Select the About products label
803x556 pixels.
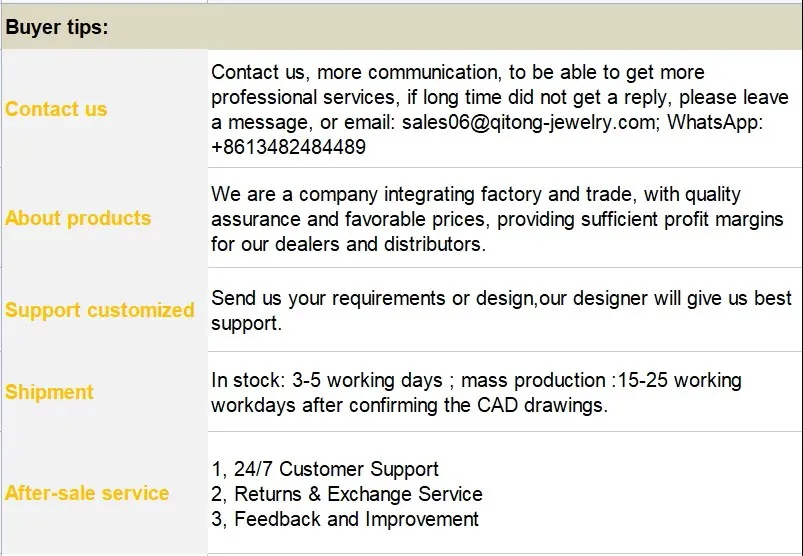click(x=78, y=218)
